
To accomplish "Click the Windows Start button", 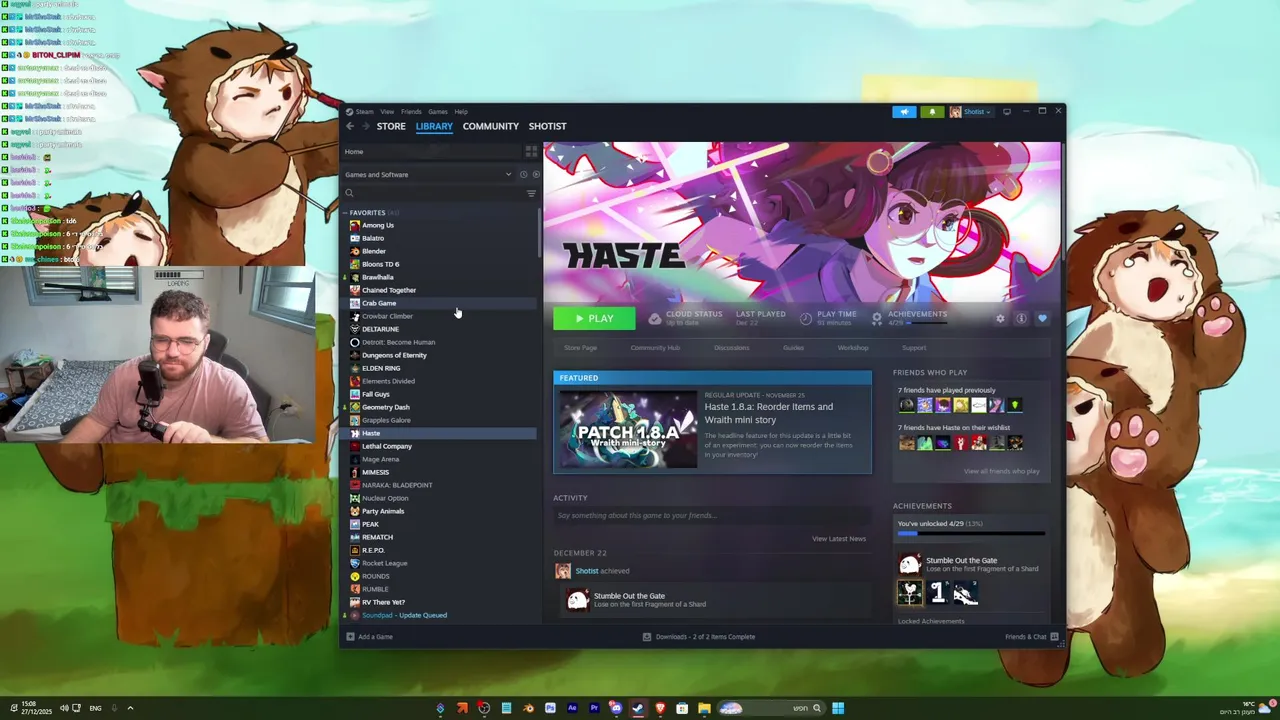I will pos(838,708).
